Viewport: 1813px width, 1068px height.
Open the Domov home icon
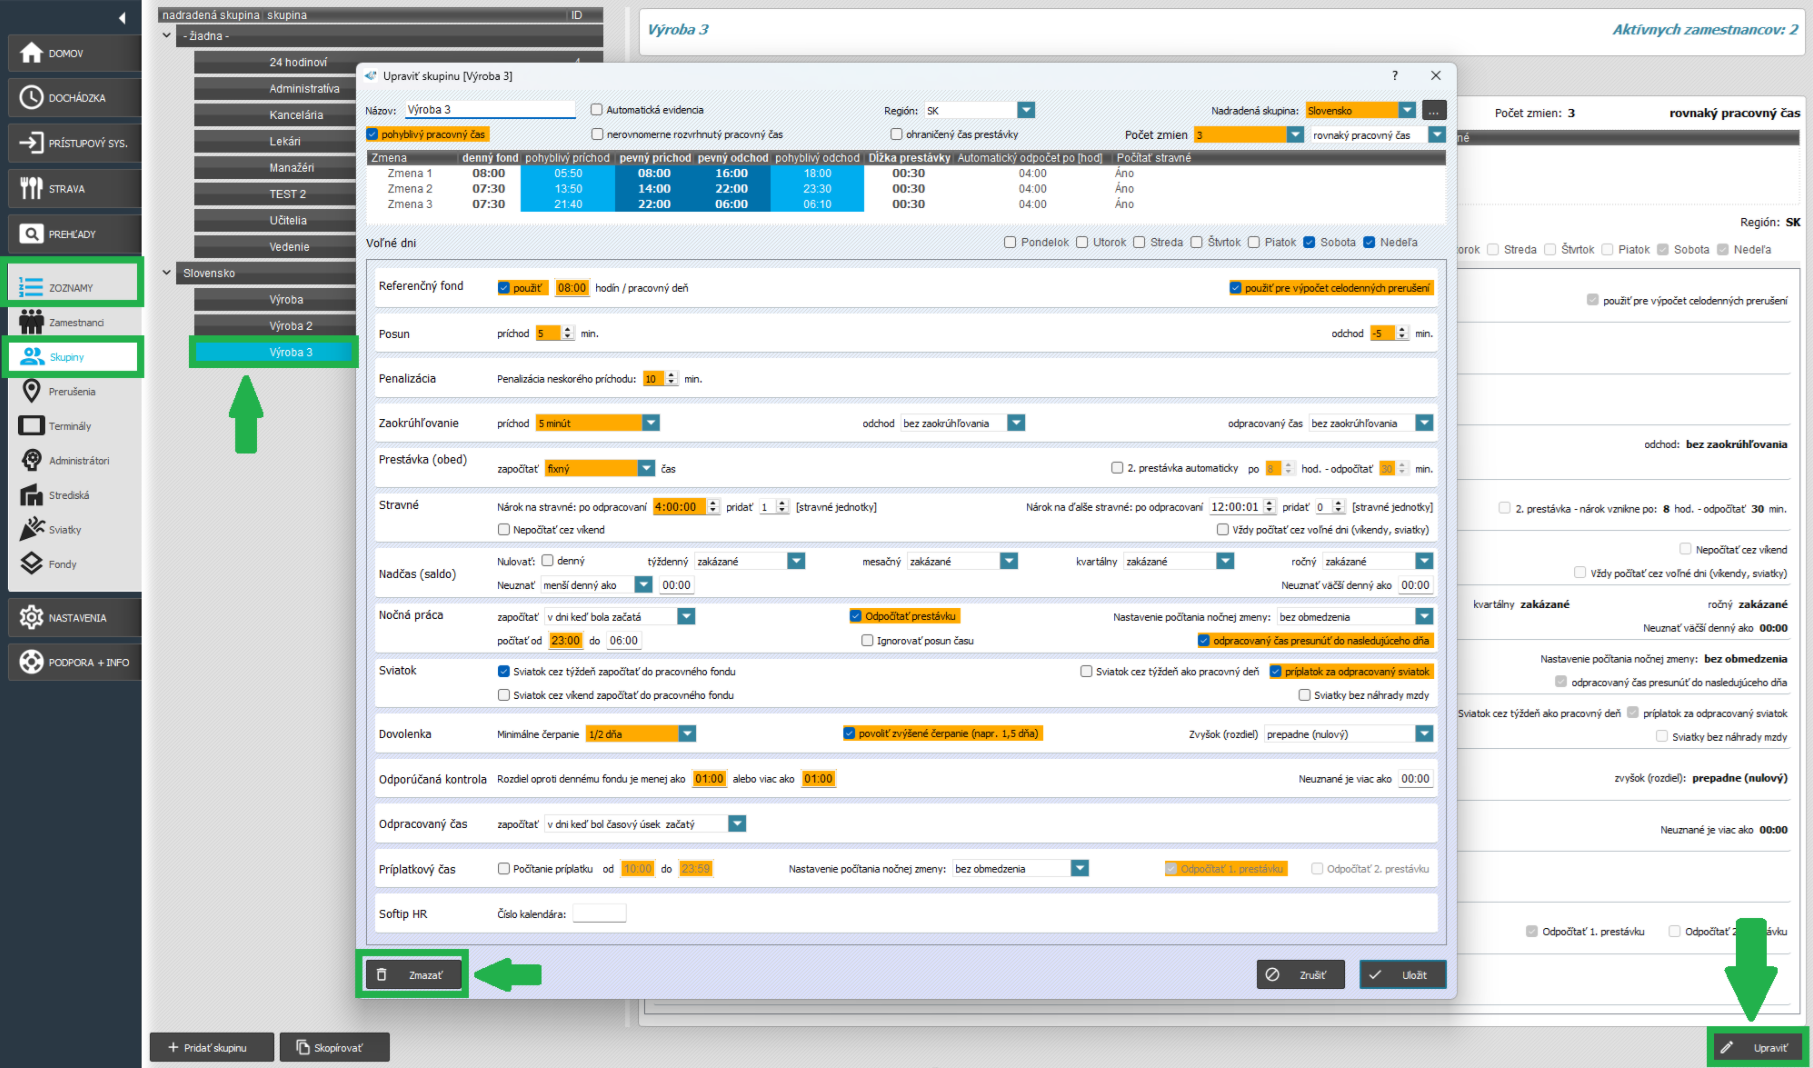(31, 53)
